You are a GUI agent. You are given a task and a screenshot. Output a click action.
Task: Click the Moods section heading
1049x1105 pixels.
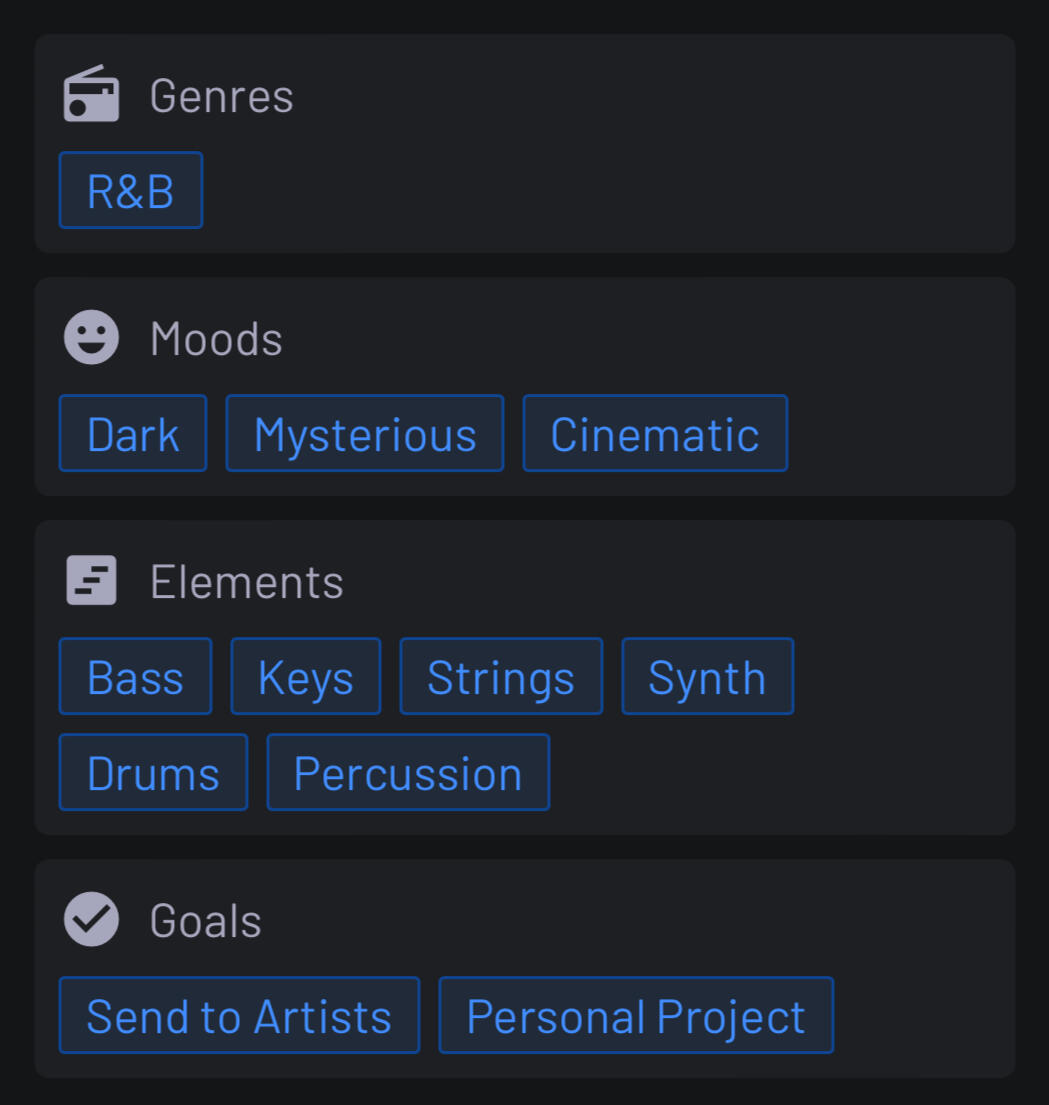point(216,339)
